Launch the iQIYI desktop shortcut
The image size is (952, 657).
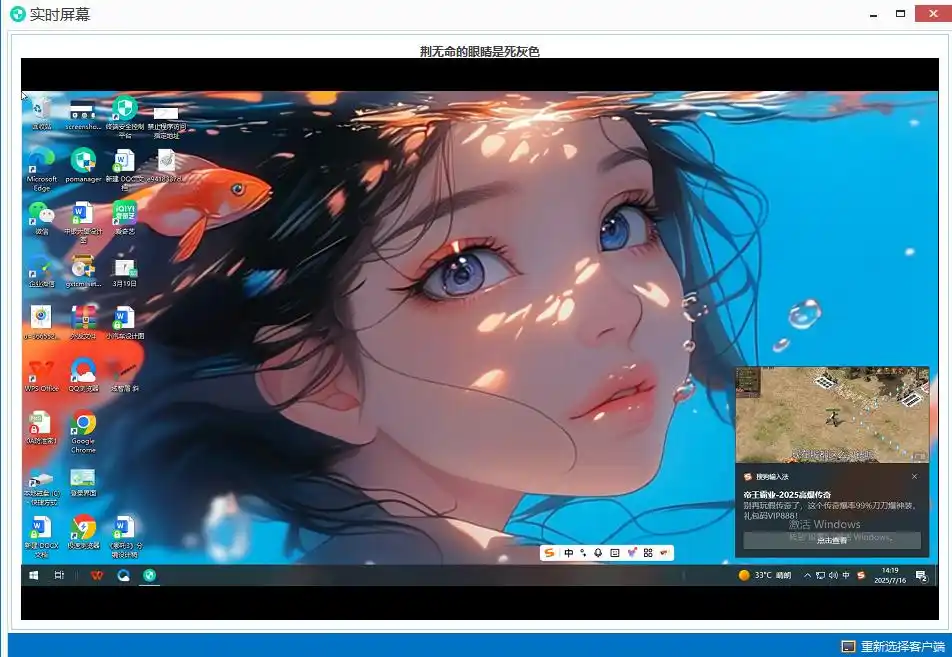pos(124,219)
